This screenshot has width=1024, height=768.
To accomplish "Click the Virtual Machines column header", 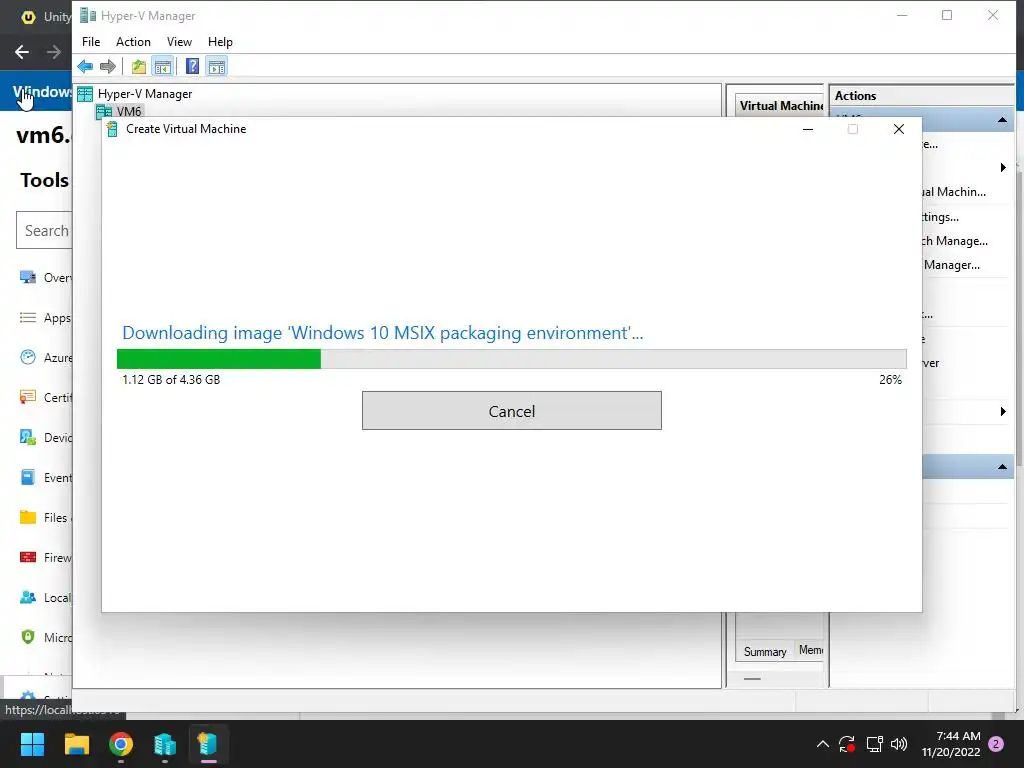I will [781, 106].
